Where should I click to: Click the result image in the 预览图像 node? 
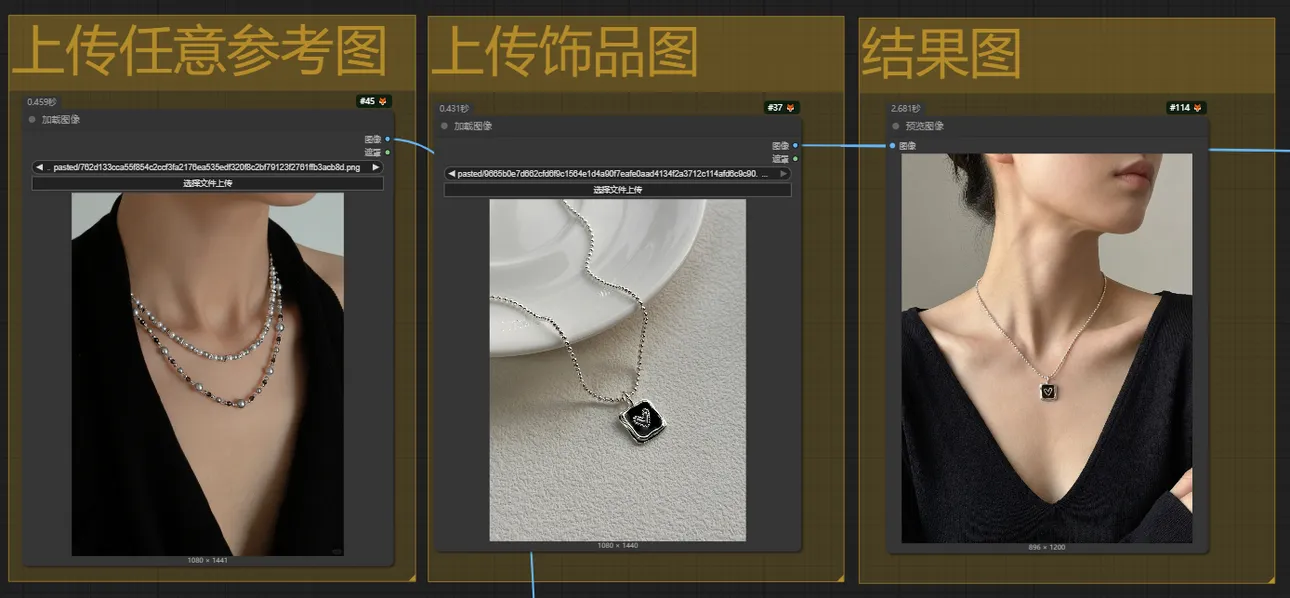pyautogui.click(x=1046, y=348)
